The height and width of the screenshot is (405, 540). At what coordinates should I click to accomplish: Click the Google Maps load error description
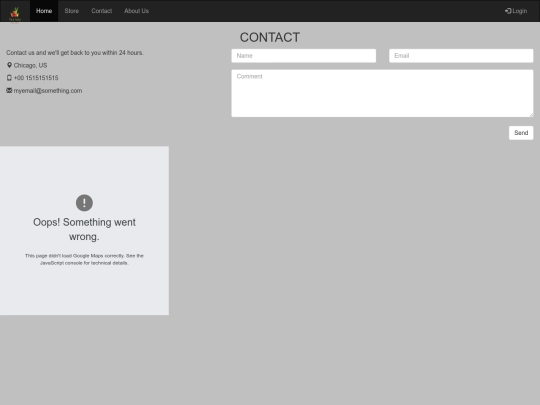point(84,259)
